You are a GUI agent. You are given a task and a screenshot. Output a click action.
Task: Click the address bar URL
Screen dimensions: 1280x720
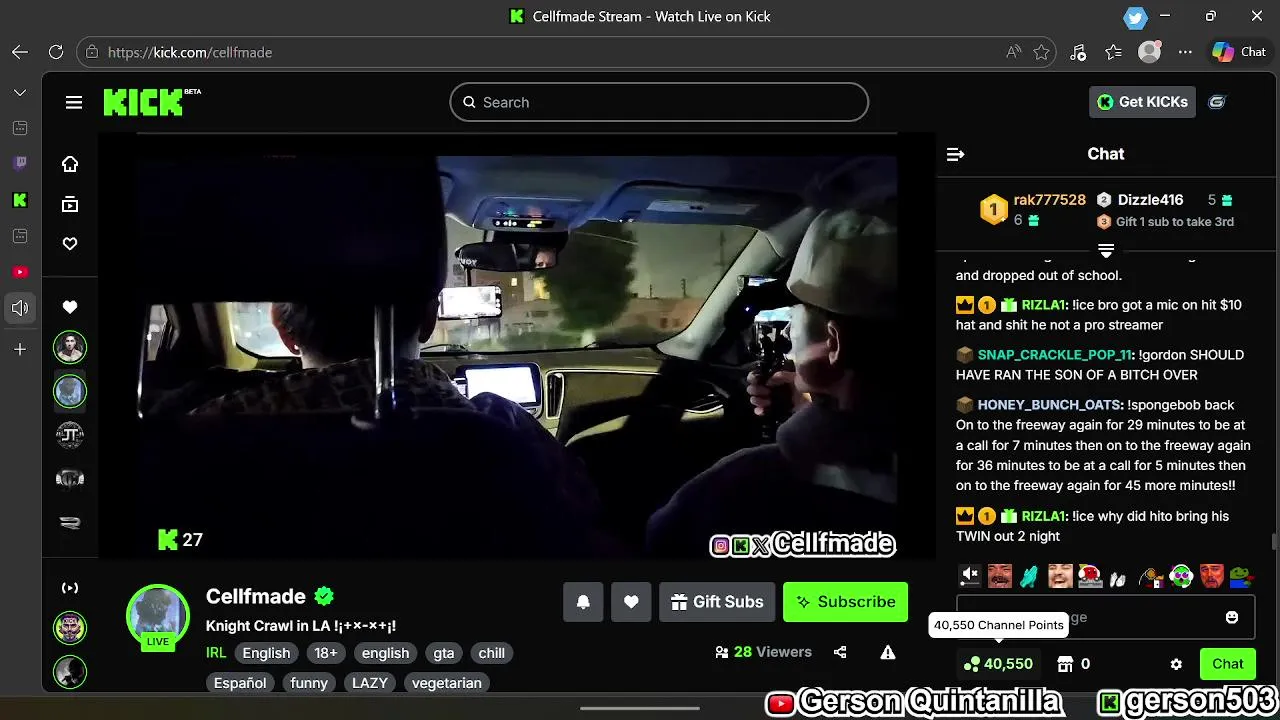(190, 52)
